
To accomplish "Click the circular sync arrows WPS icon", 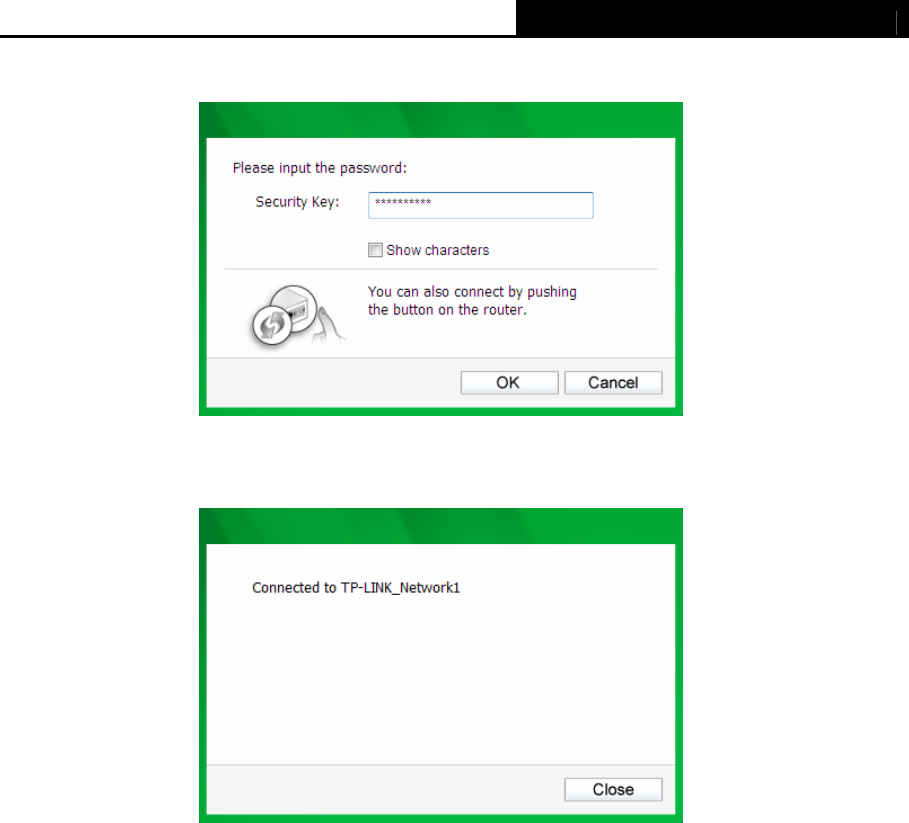I will (272, 325).
